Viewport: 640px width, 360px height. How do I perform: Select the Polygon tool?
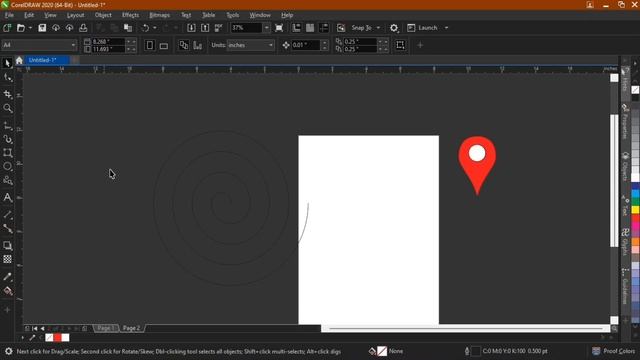pos(7,180)
